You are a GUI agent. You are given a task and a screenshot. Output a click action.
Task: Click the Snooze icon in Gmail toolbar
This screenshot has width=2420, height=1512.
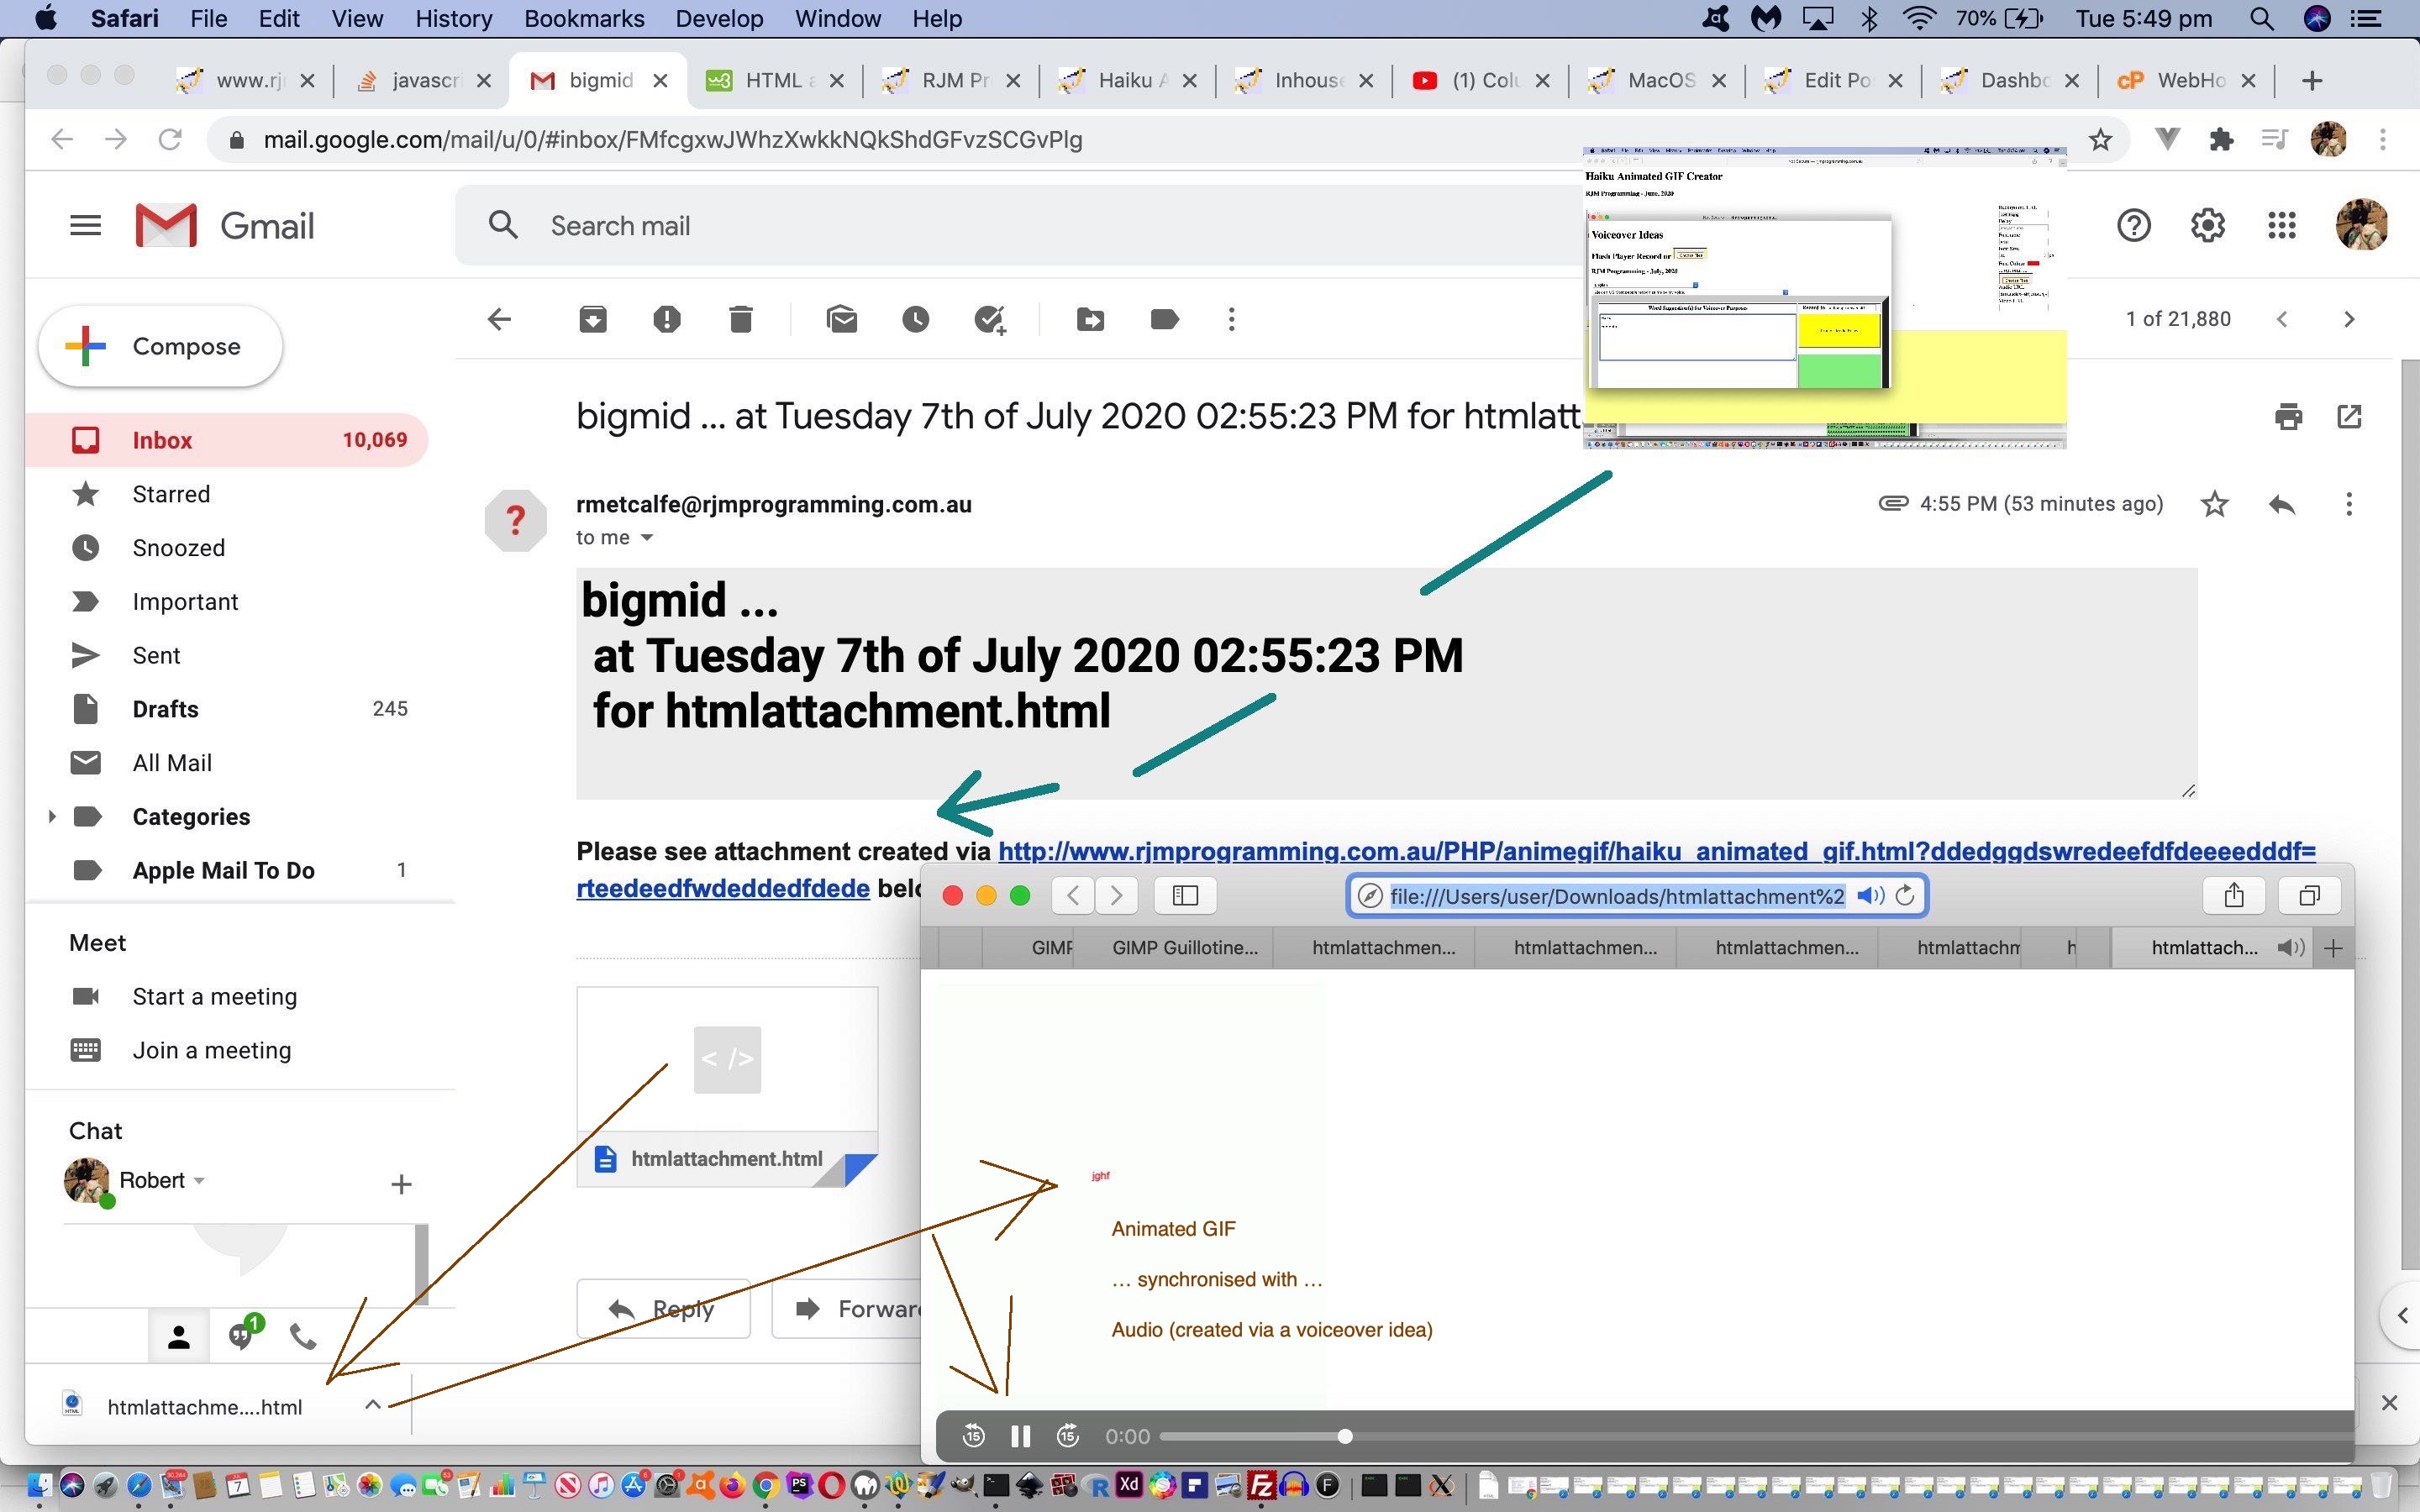click(x=915, y=318)
